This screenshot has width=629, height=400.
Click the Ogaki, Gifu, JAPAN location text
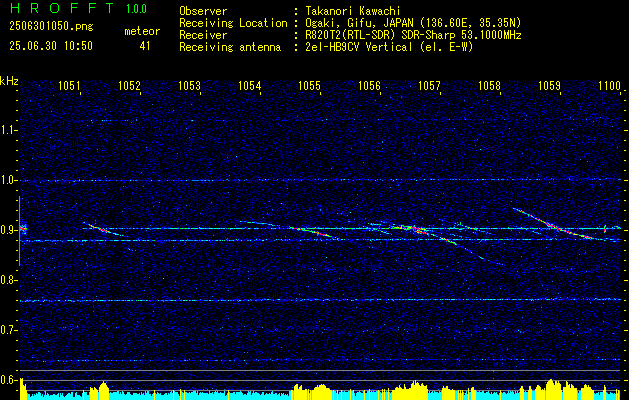(x=413, y=23)
